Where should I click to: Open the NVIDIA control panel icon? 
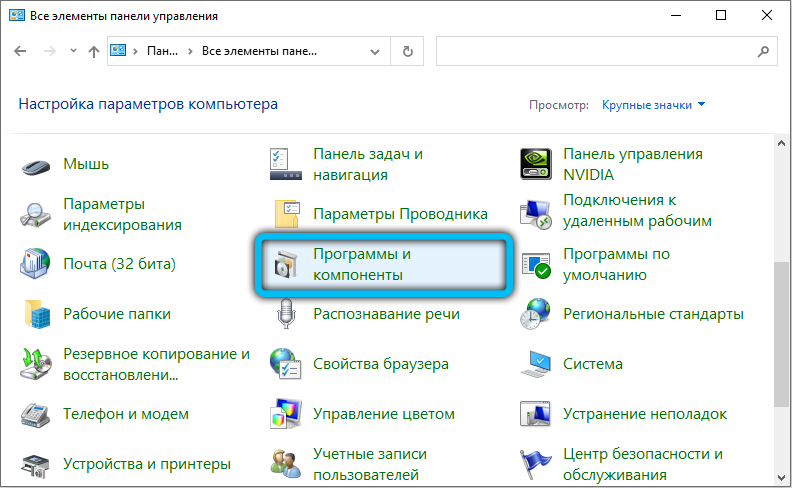[x=537, y=164]
